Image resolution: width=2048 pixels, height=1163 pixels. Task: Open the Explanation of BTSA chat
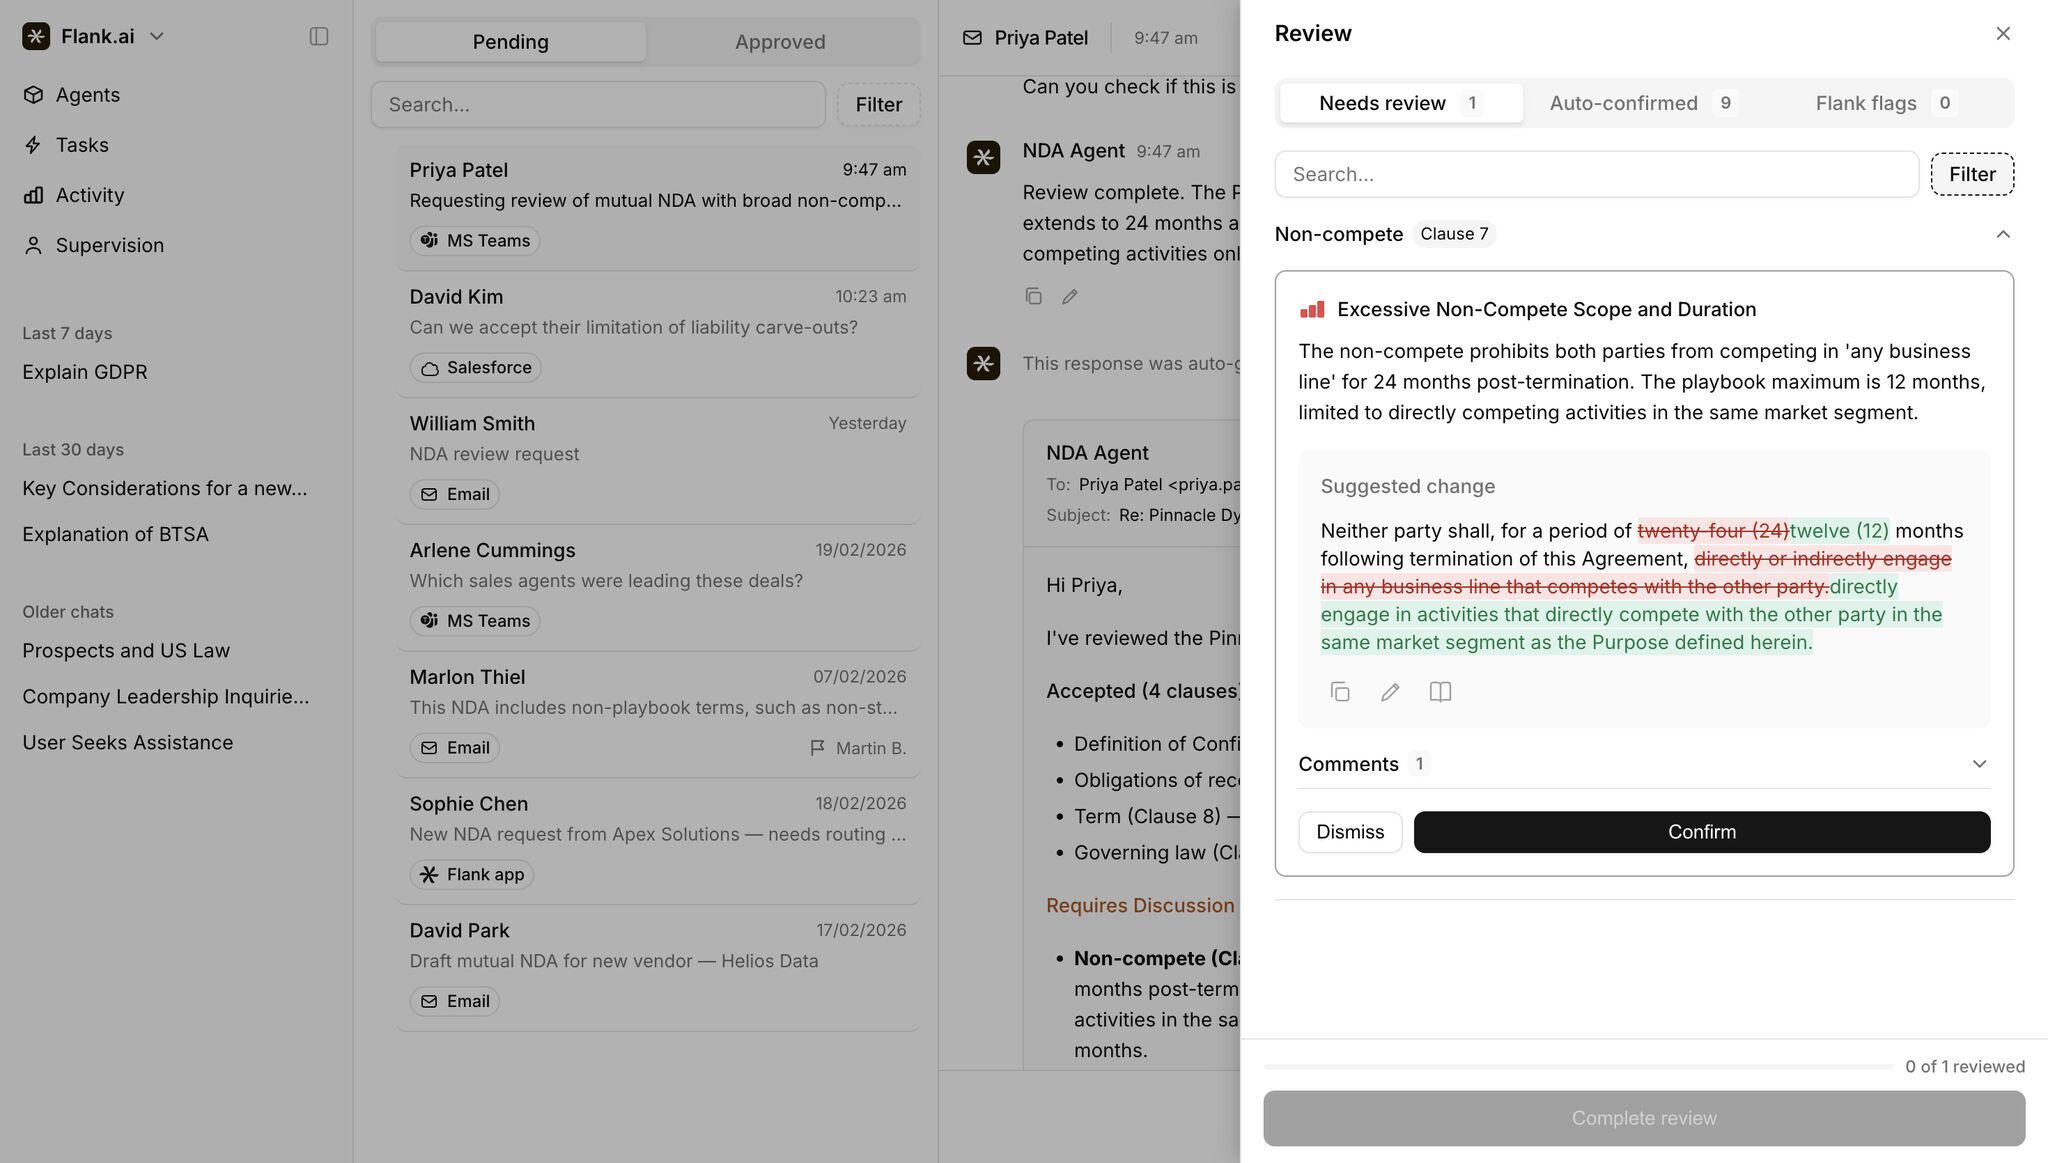[x=116, y=534]
